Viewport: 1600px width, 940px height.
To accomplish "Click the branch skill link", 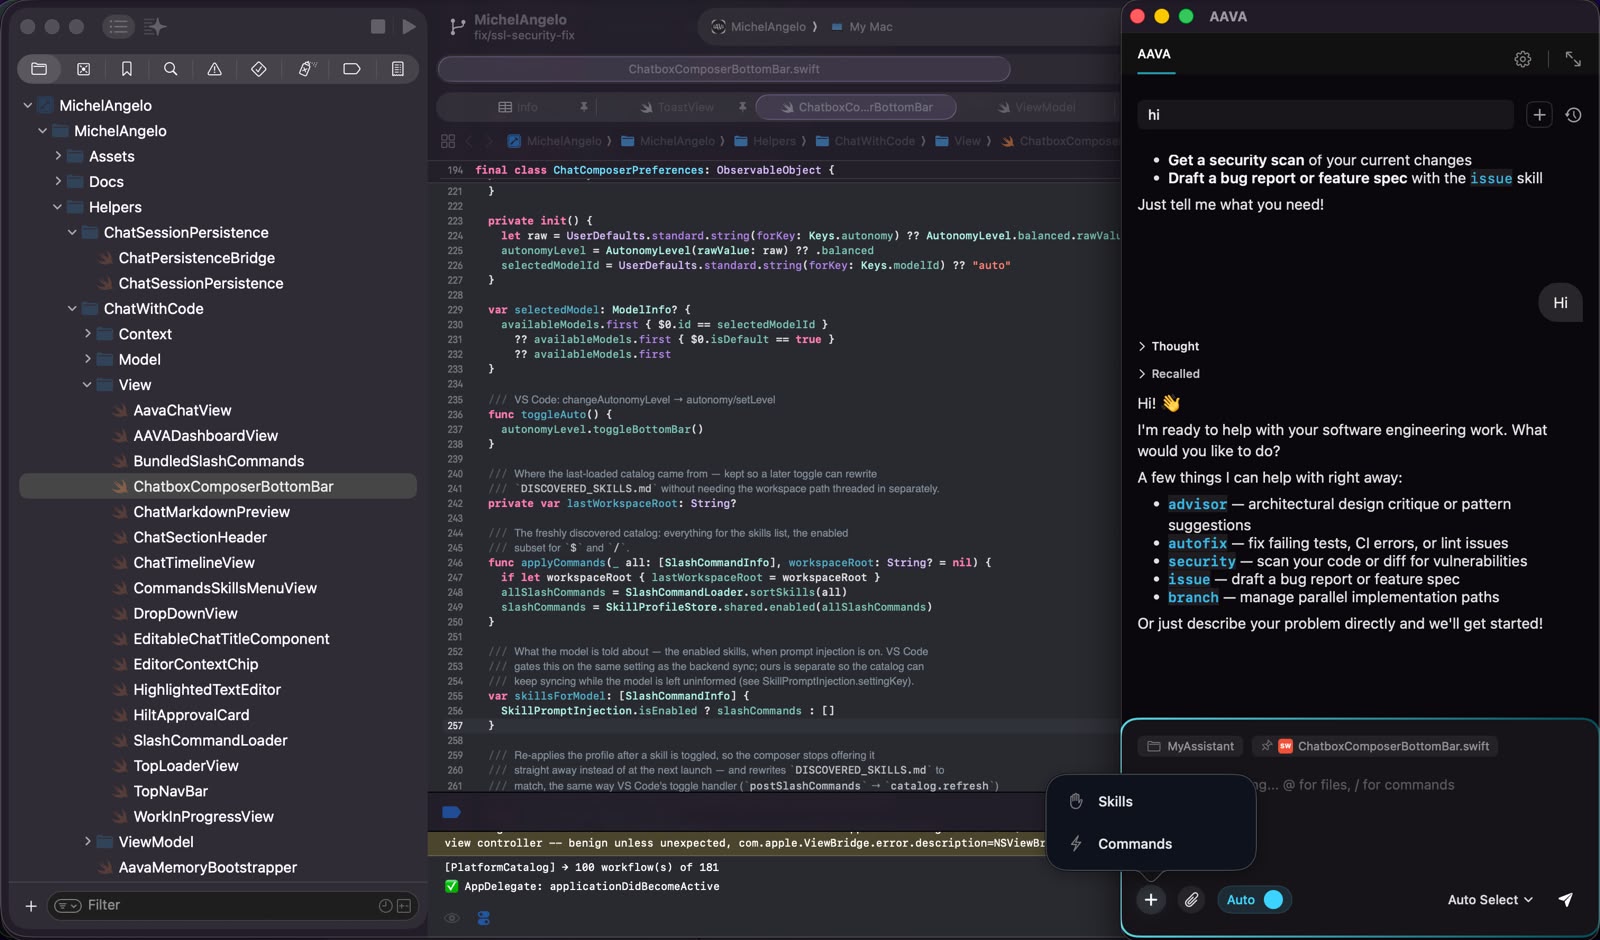I will [x=1193, y=597].
